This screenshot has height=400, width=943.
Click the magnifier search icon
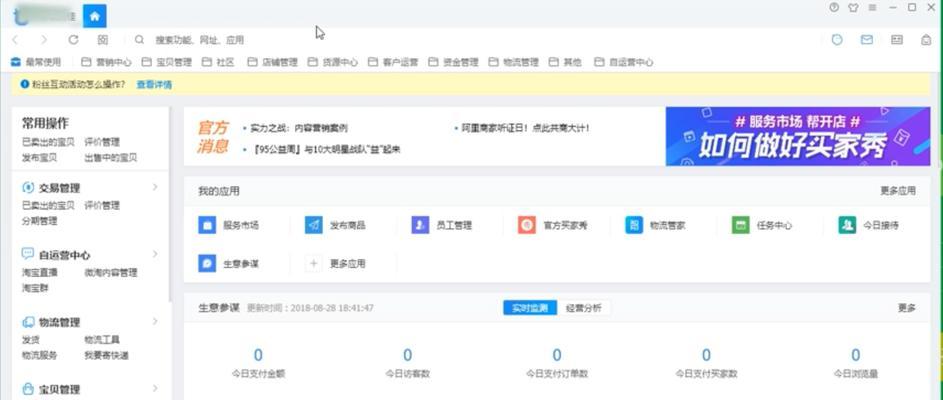[140, 40]
